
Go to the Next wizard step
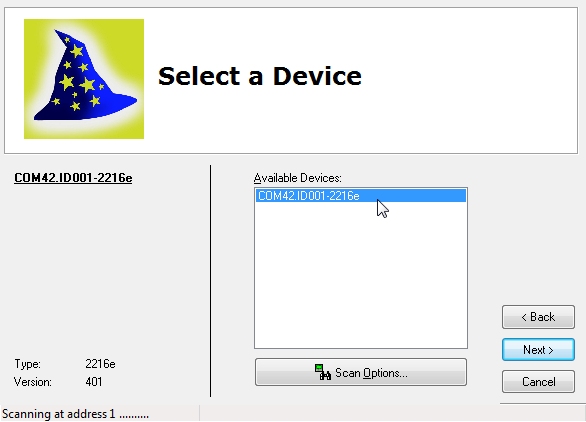tap(538, 350)
